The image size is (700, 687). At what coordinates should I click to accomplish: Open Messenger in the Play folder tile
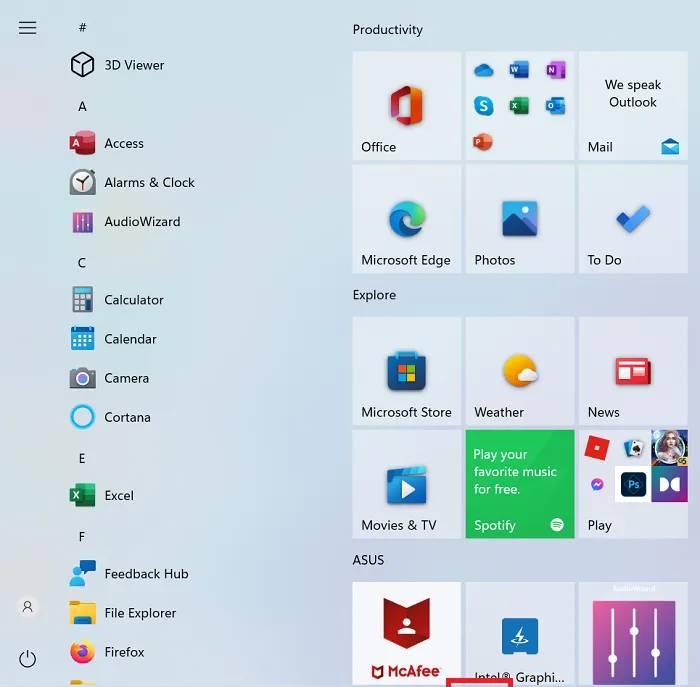tap(597, 484)
